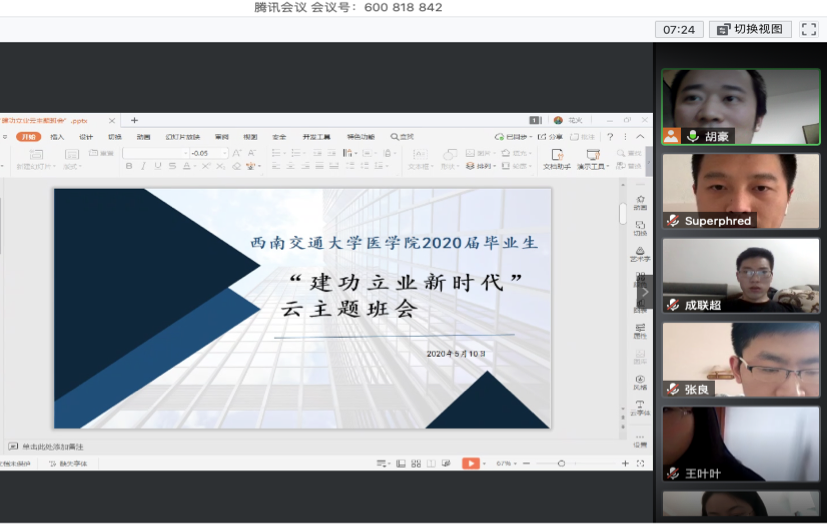This screenshot has height=525, width=827.
Task: Switch to the 插入 Insert tab
Action: click(x=57, y=137)
